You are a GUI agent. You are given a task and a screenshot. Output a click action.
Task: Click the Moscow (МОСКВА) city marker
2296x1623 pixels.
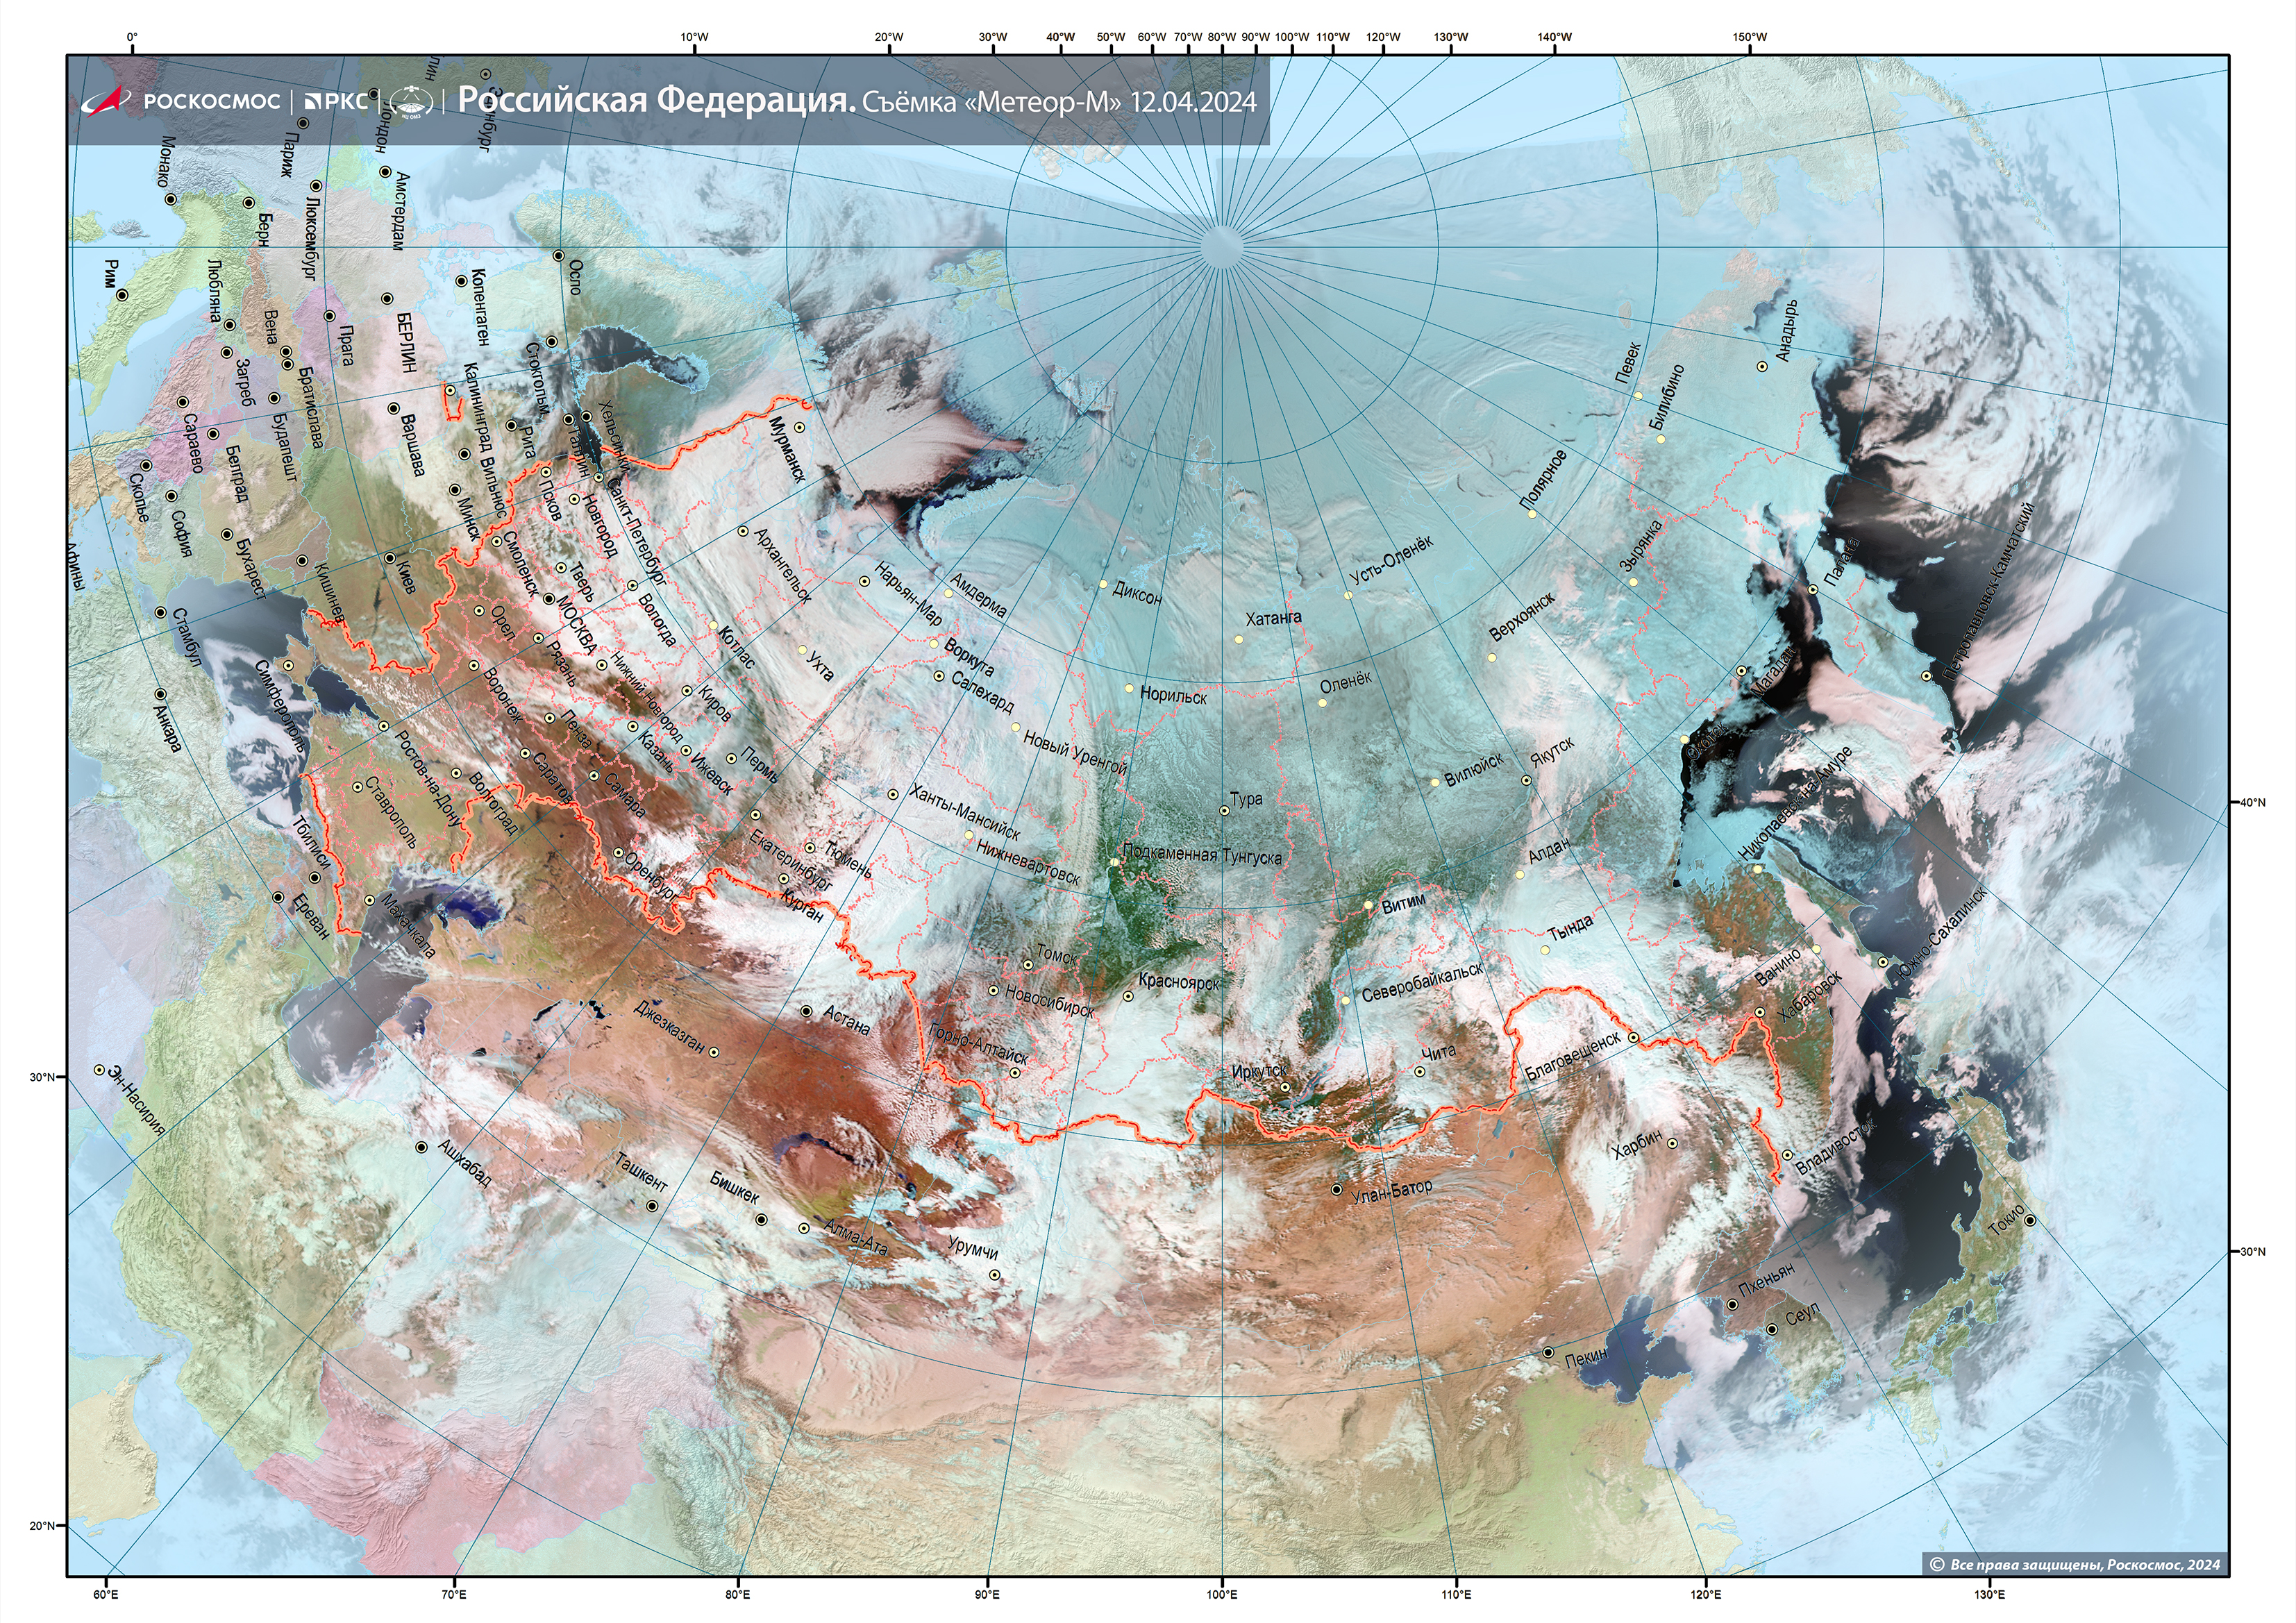coord(548,599)
